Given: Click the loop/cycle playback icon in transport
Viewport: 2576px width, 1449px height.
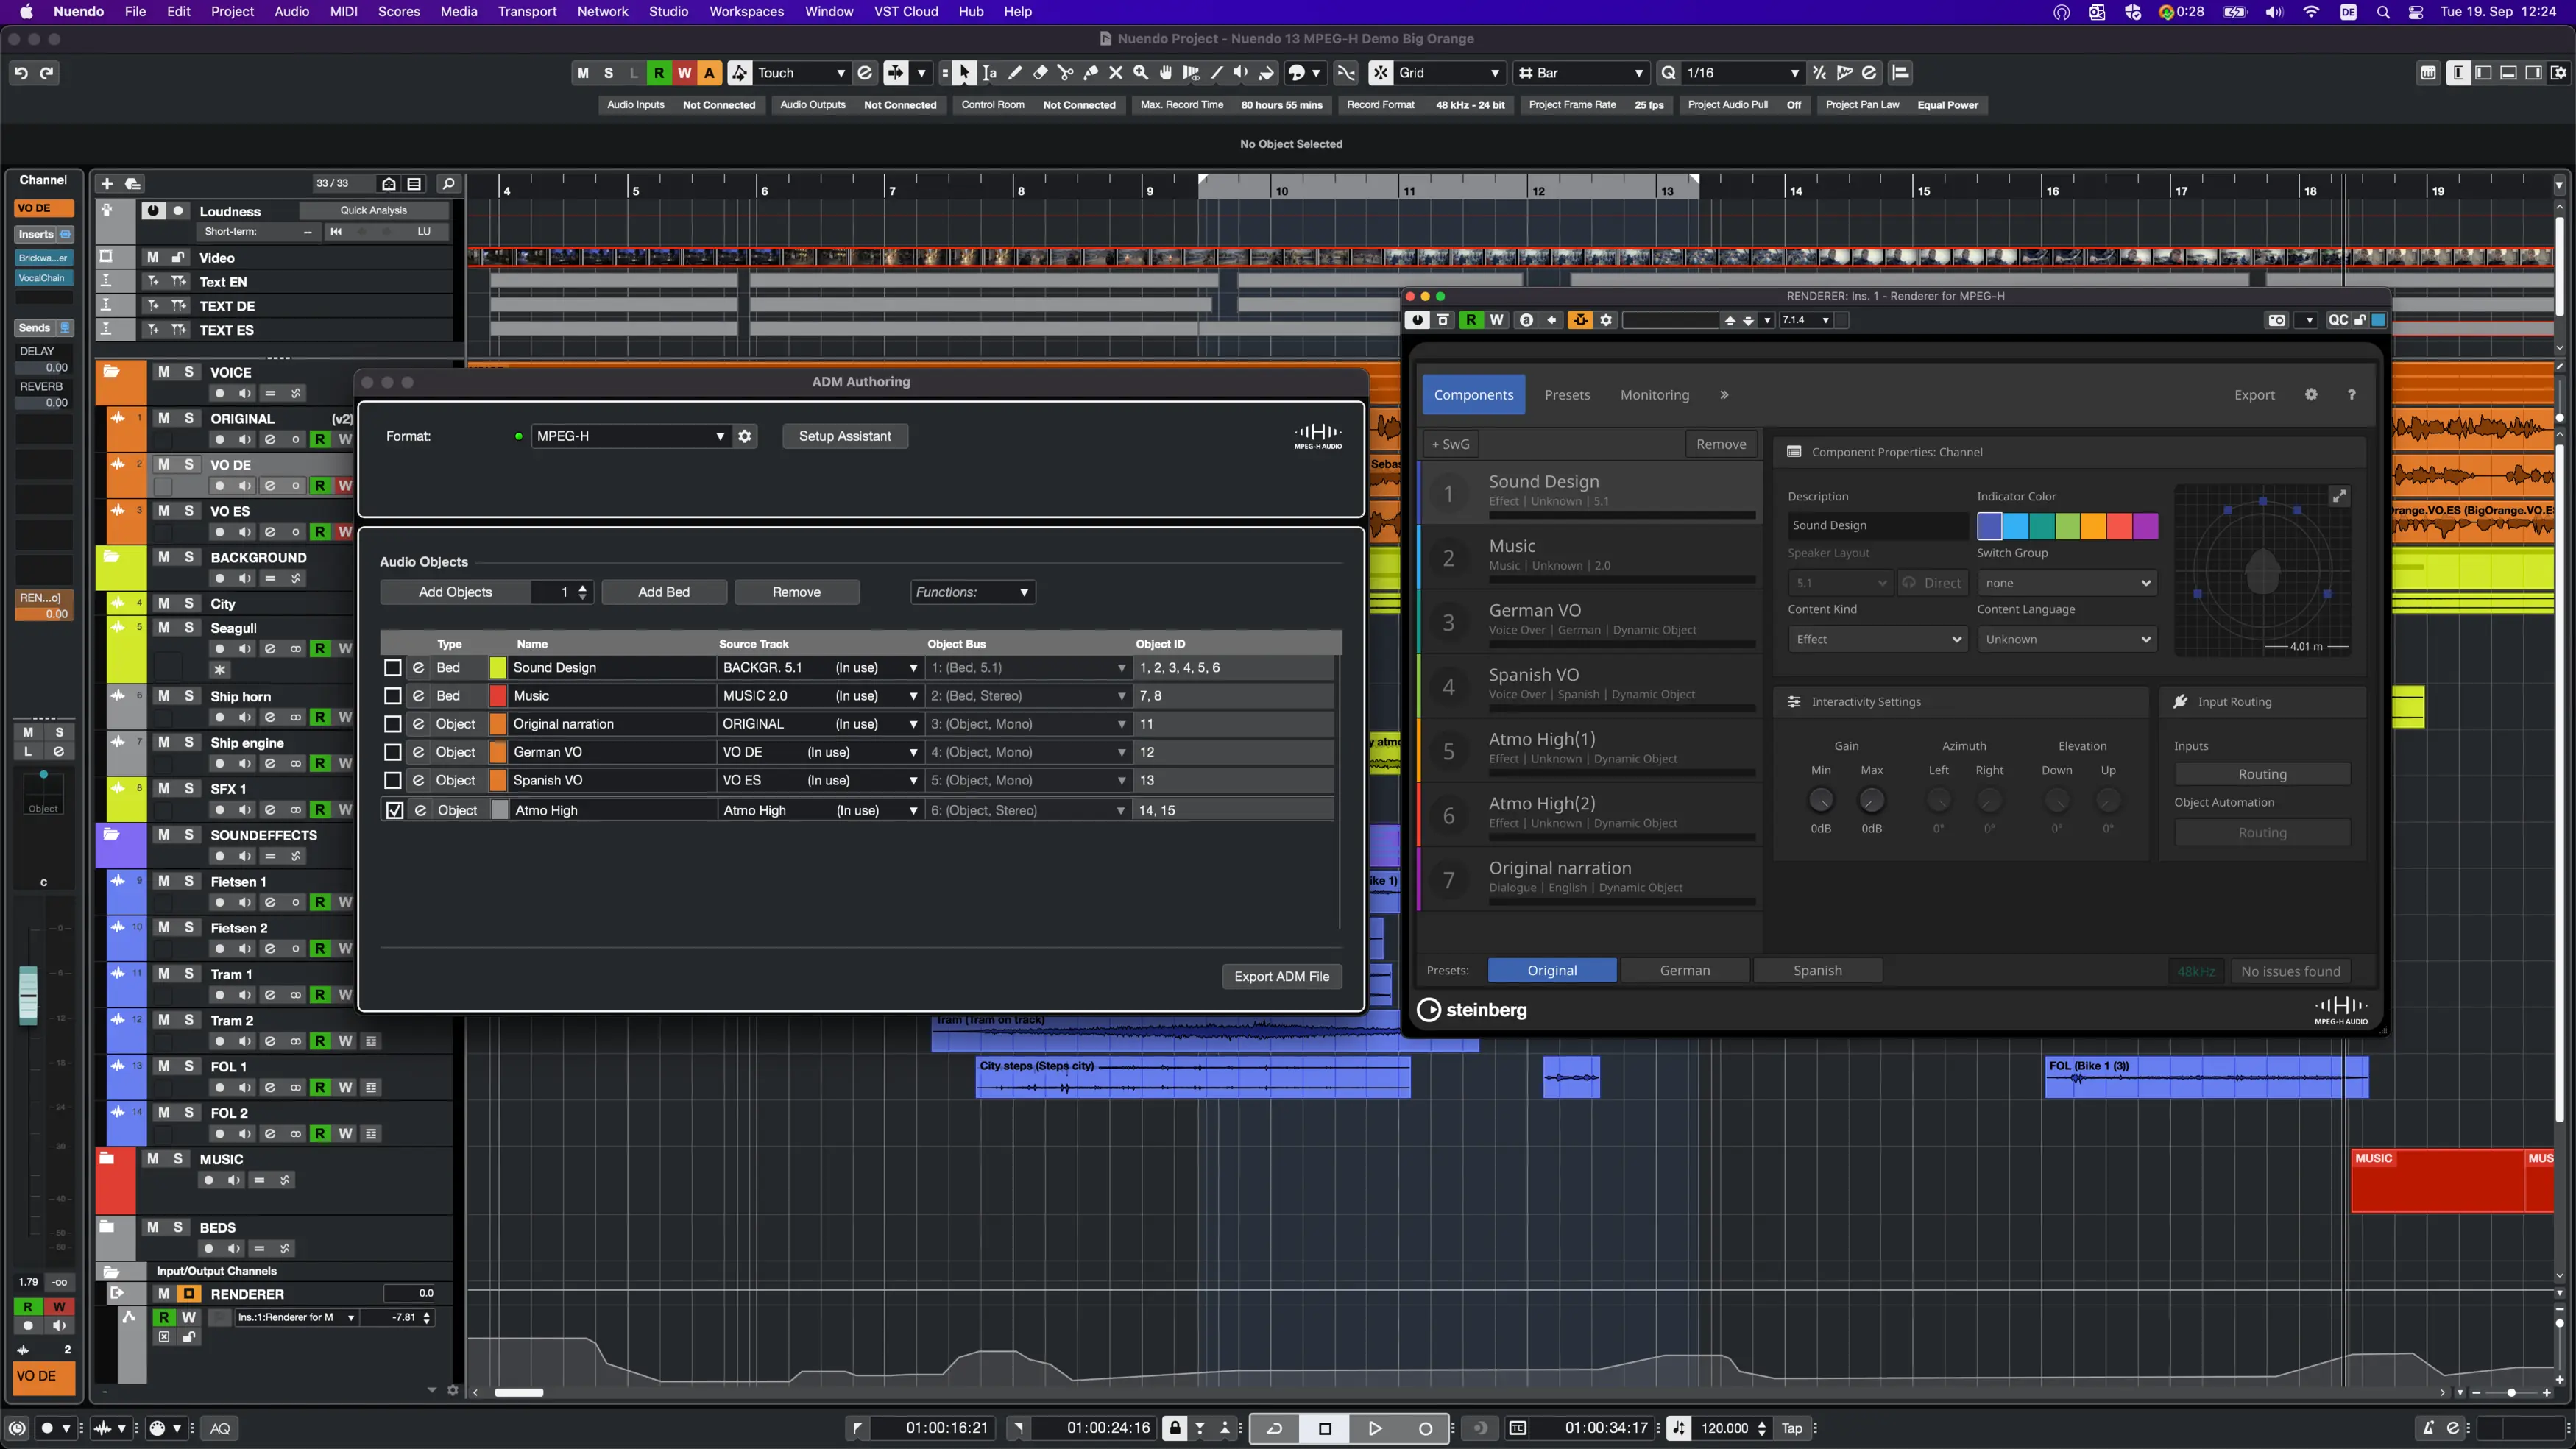Looking at the screenshot, I should point(1274,1428).
